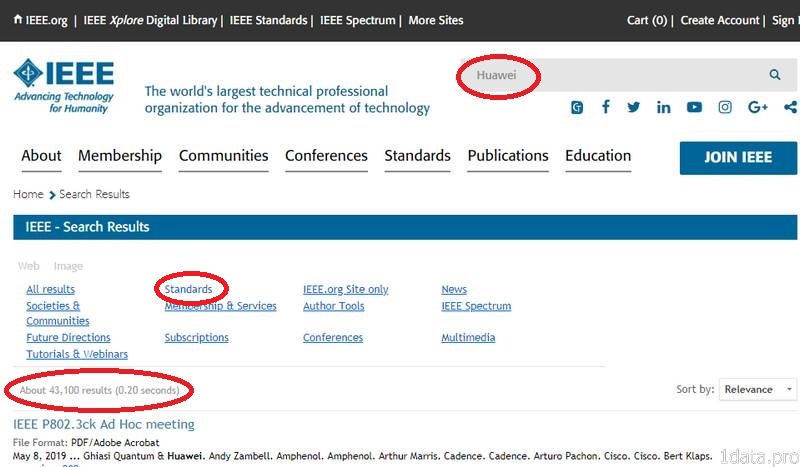Open the Education menu
Screen dimensions: 800x467
coord(598,156)
